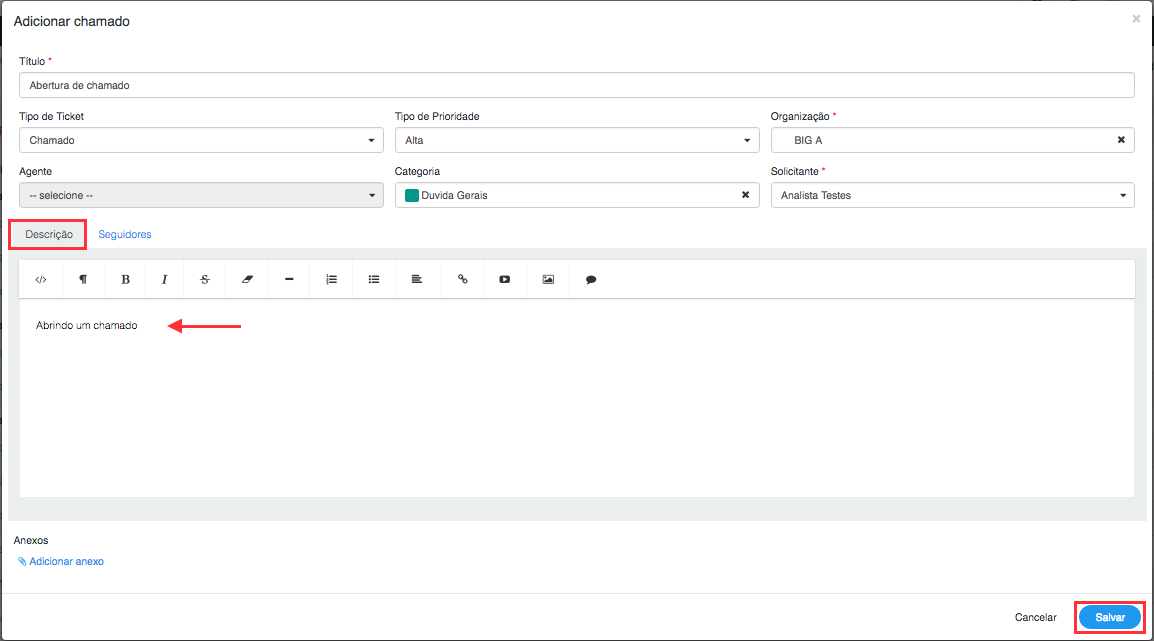
Task: Open Agente selection dropdown
Action: click(201, 195)
